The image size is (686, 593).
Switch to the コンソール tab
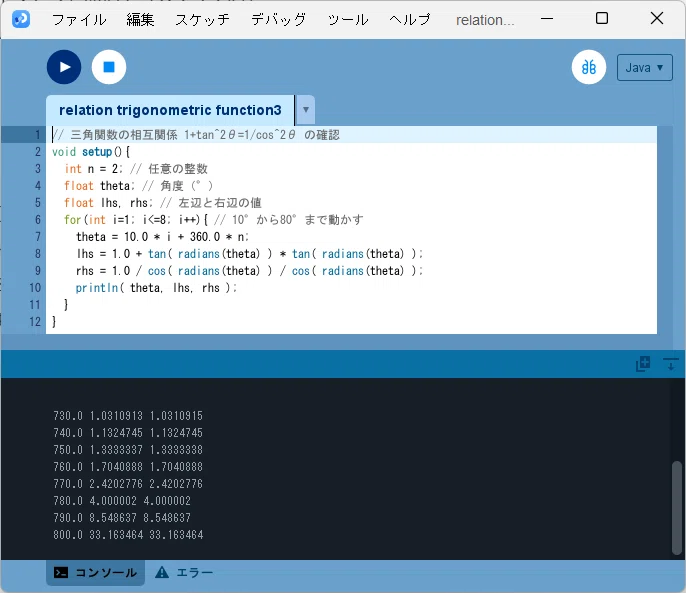(x=95, y=572)
